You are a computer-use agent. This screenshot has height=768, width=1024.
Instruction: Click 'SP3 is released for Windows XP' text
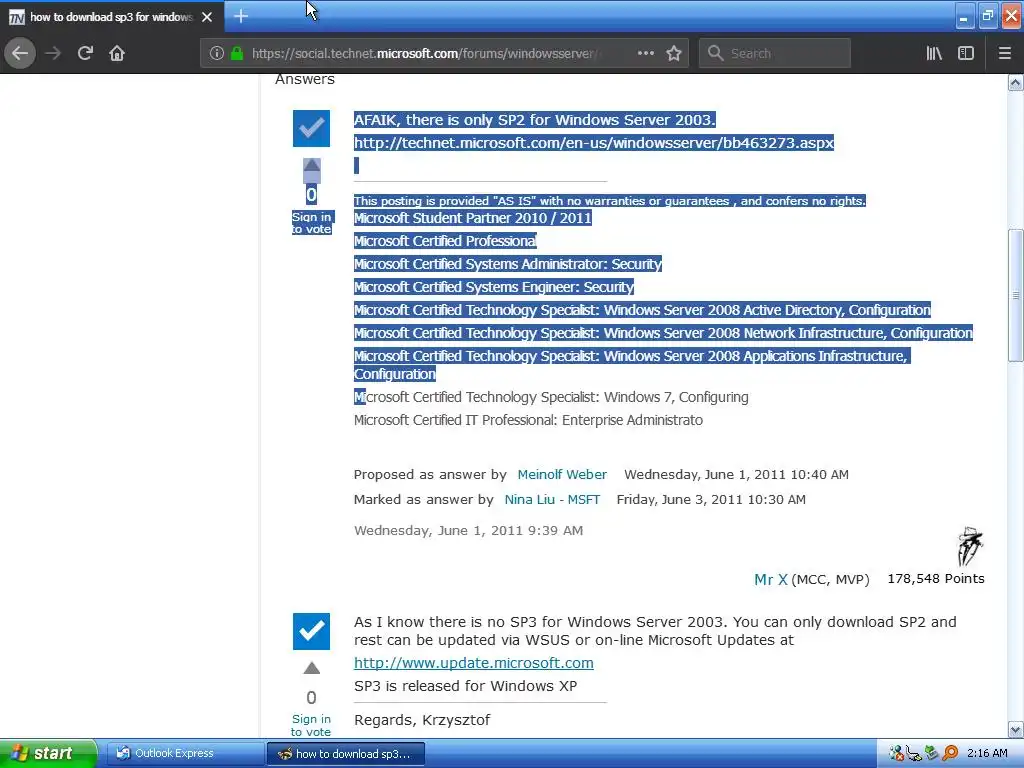click(466, 686)
